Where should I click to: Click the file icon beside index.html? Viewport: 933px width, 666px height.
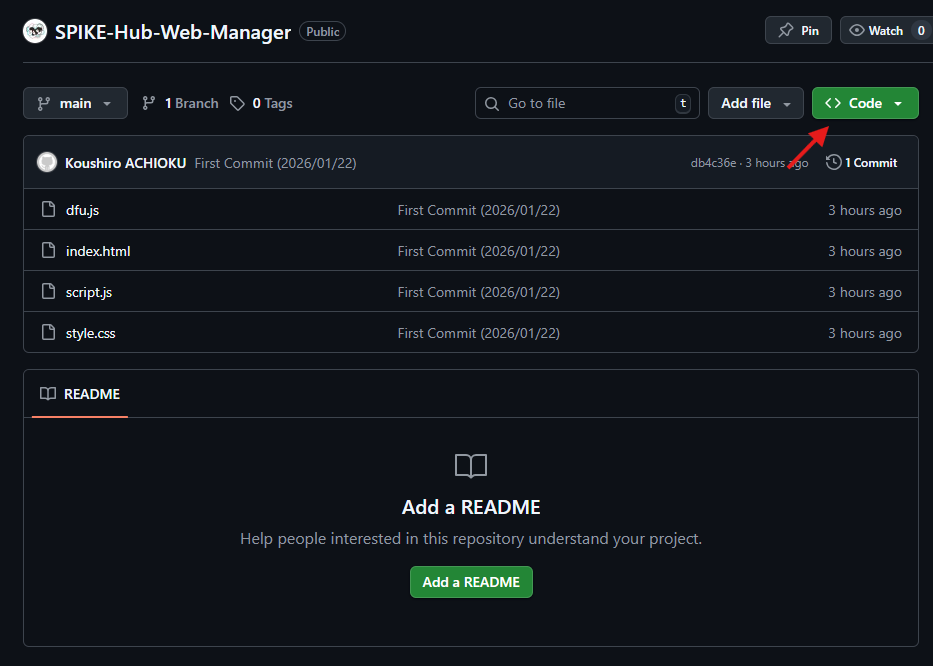pyautogui.click(x=48, y=250)
